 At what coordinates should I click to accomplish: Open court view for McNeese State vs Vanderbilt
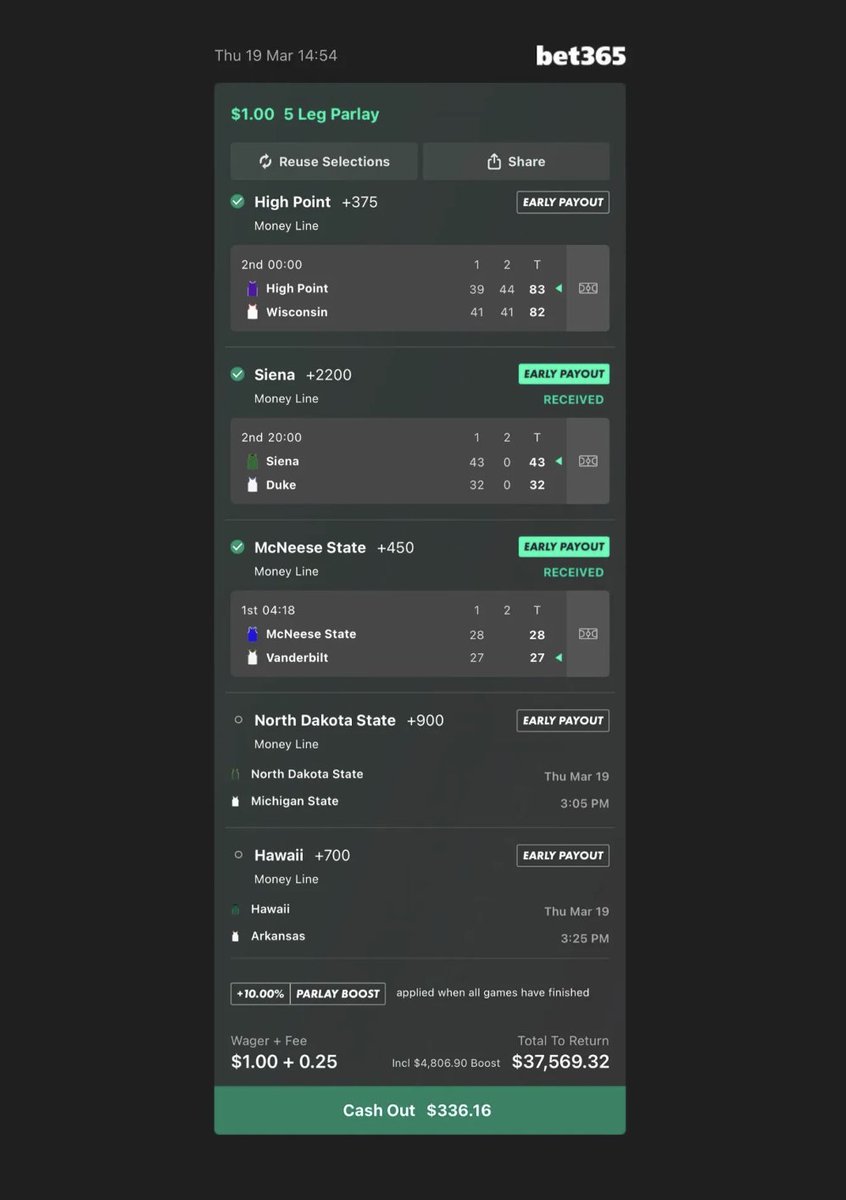coord(588,634)
